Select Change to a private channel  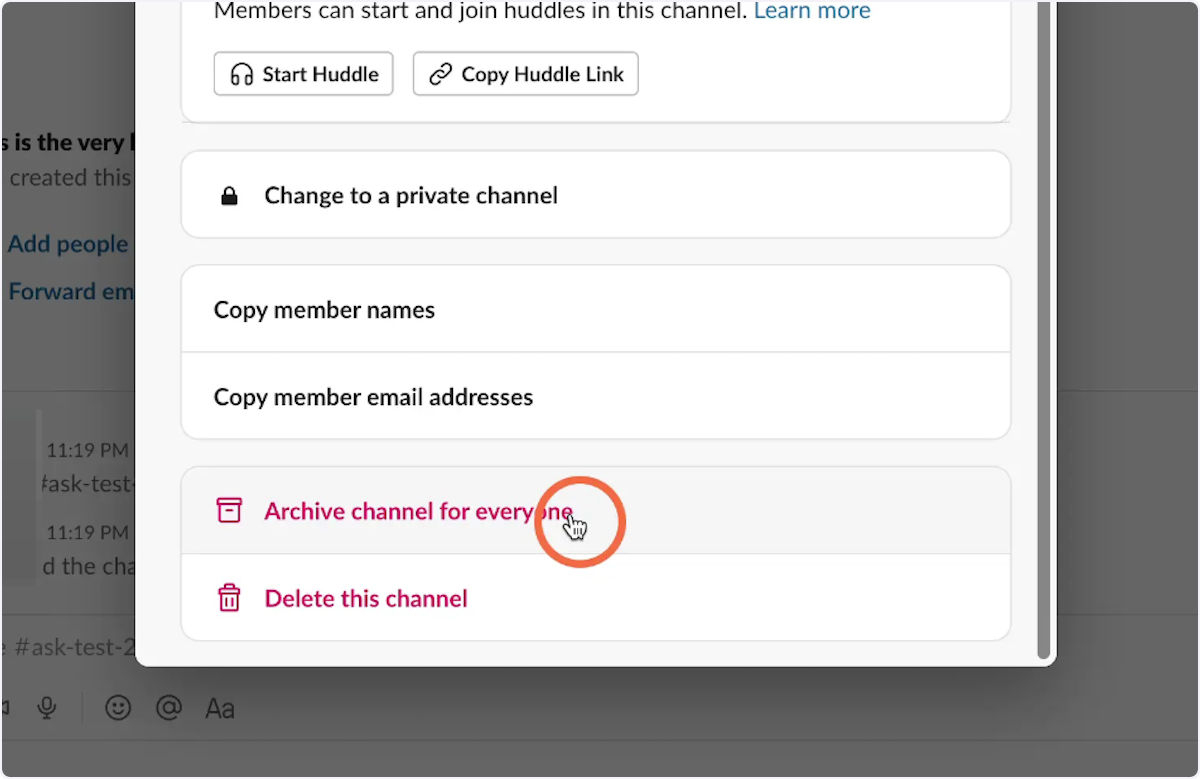click(x=595, y=195)
